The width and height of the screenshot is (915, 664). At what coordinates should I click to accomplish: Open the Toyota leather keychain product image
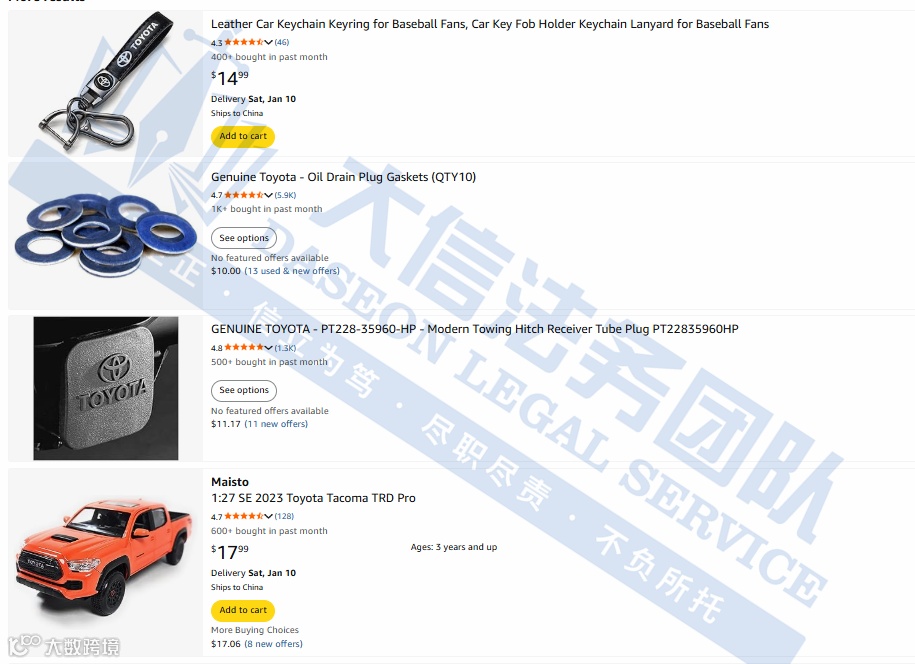(x=106, y=83)
